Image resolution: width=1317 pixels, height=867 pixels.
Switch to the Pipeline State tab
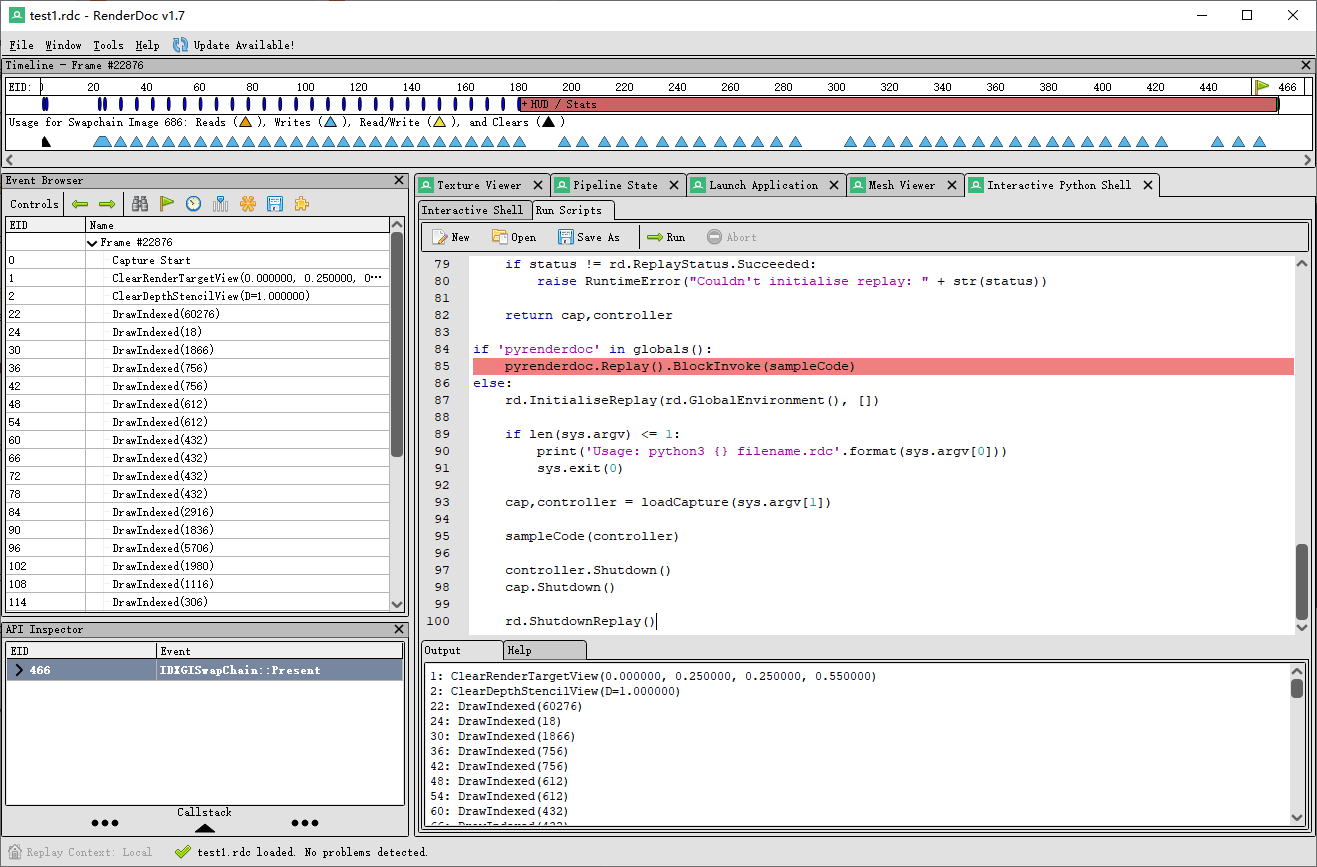click(x=617, y=185)
